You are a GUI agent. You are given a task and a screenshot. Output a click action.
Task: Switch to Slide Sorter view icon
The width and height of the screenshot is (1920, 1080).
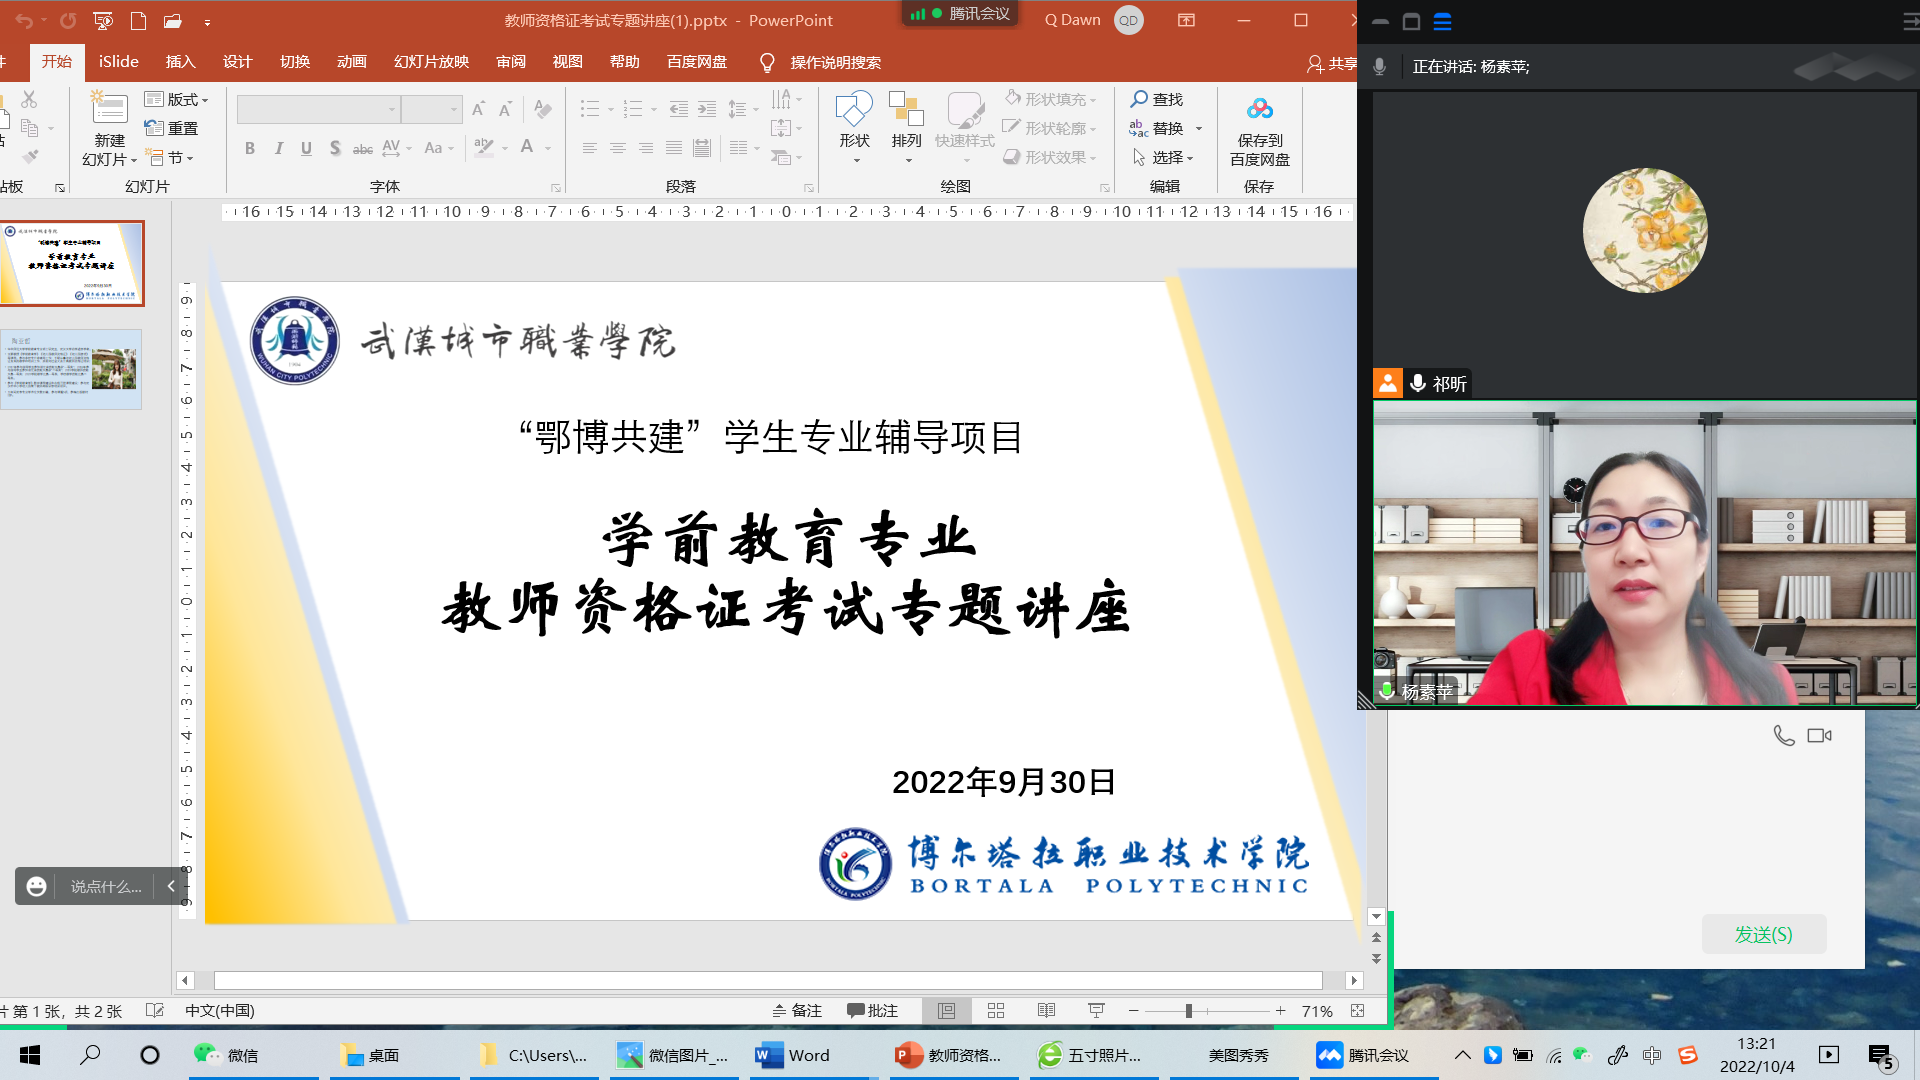point(996,1011)
